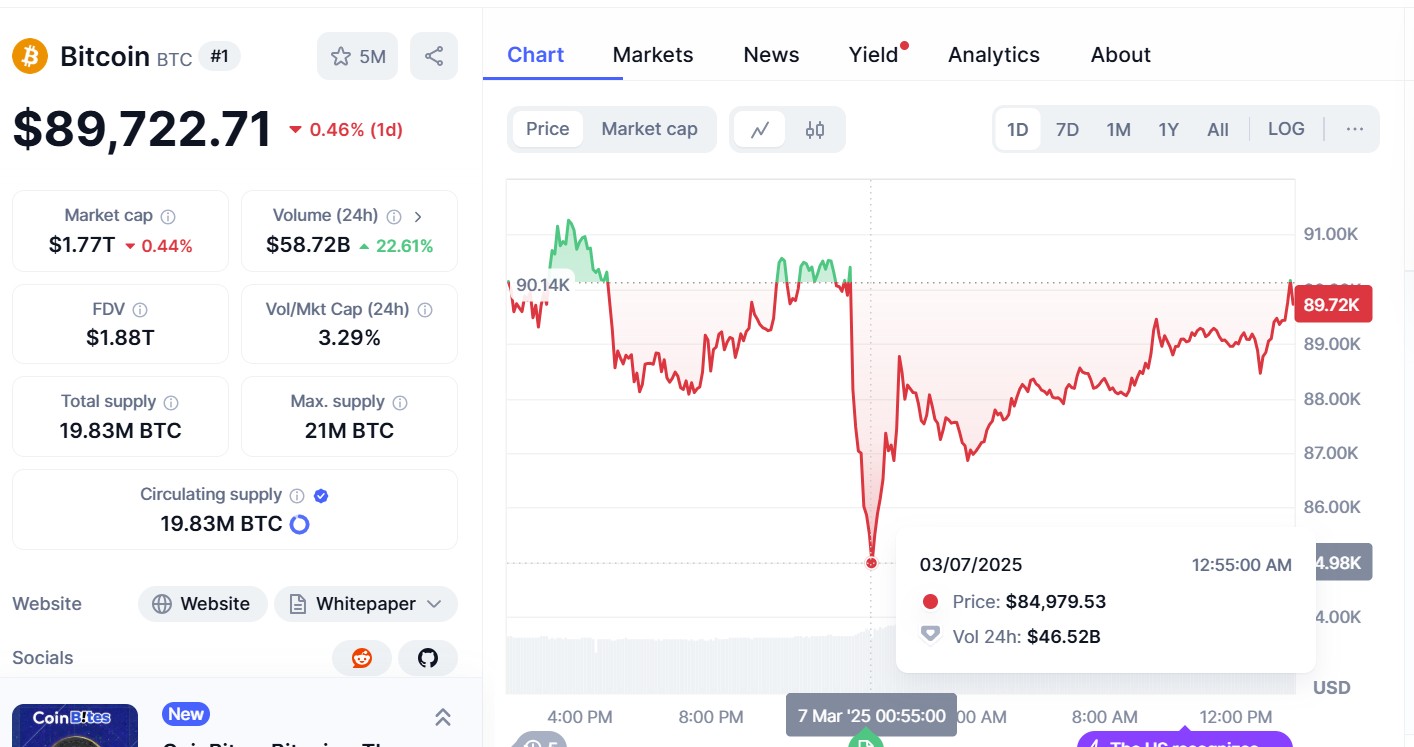Click the share icon button
The image size is (1414, 747).
pyautogui.click(x=433, y=56)
